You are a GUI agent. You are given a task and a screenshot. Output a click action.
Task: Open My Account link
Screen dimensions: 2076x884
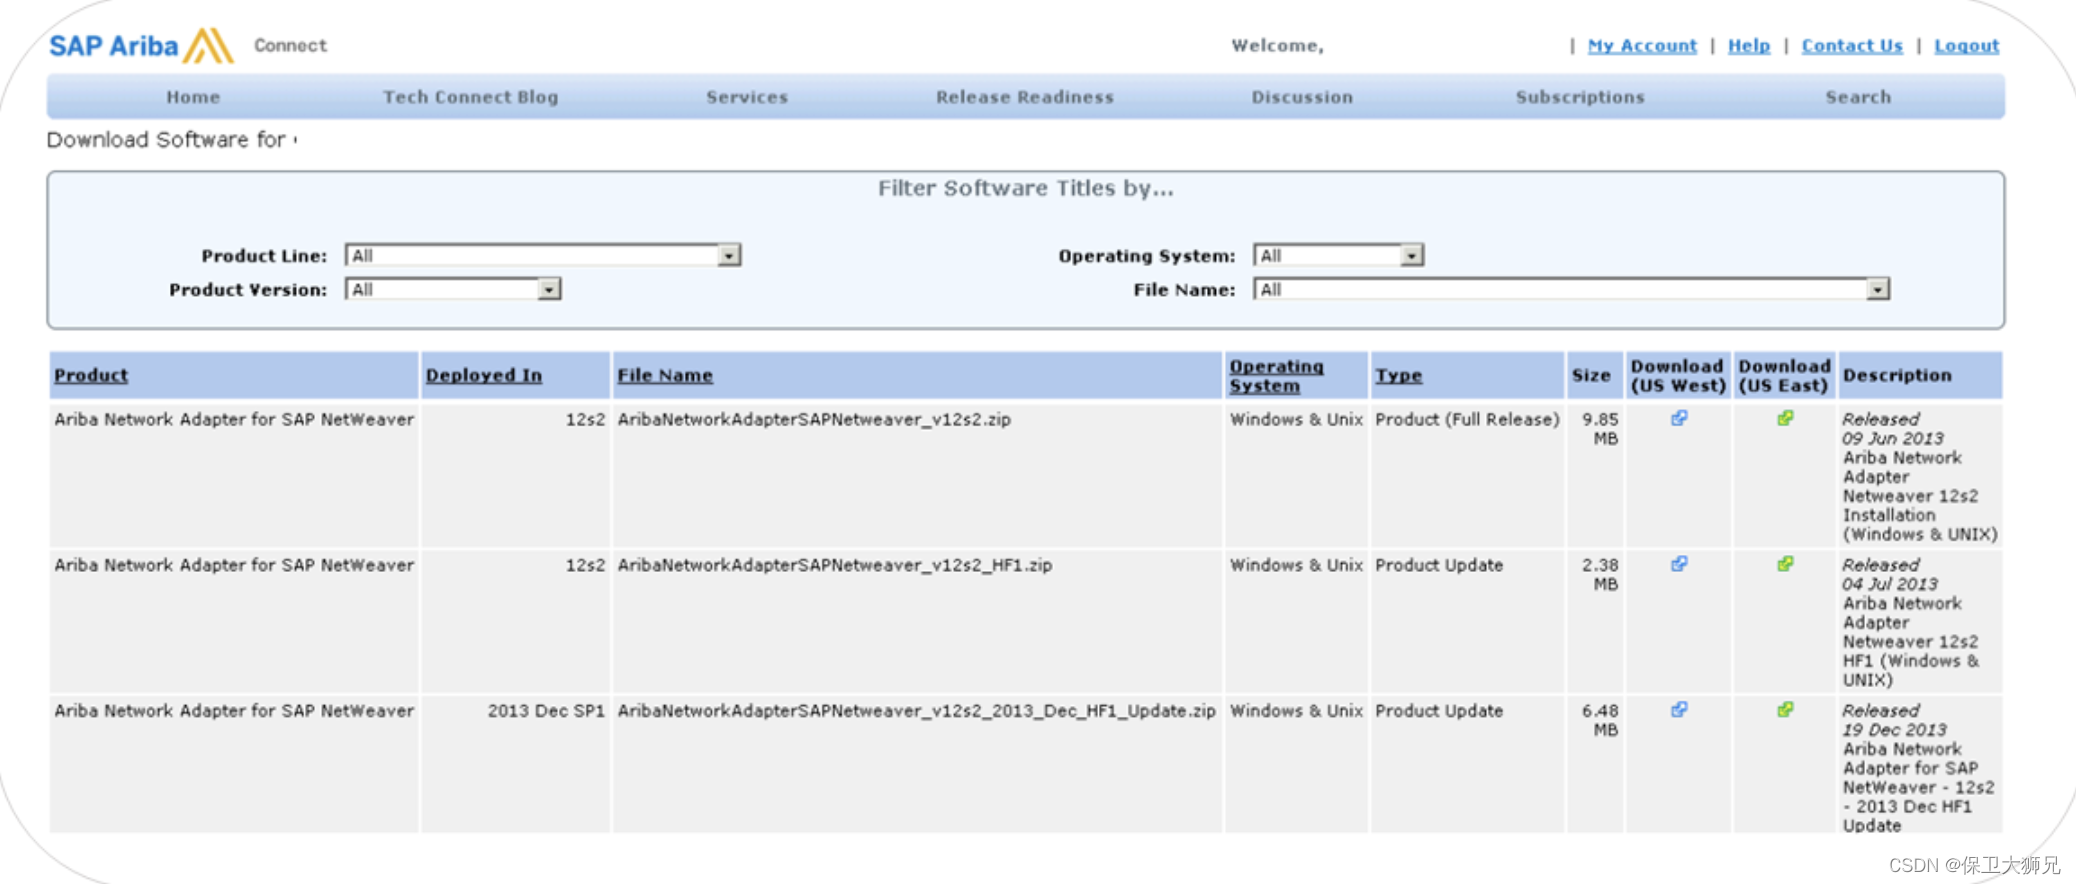(1642, 46)
